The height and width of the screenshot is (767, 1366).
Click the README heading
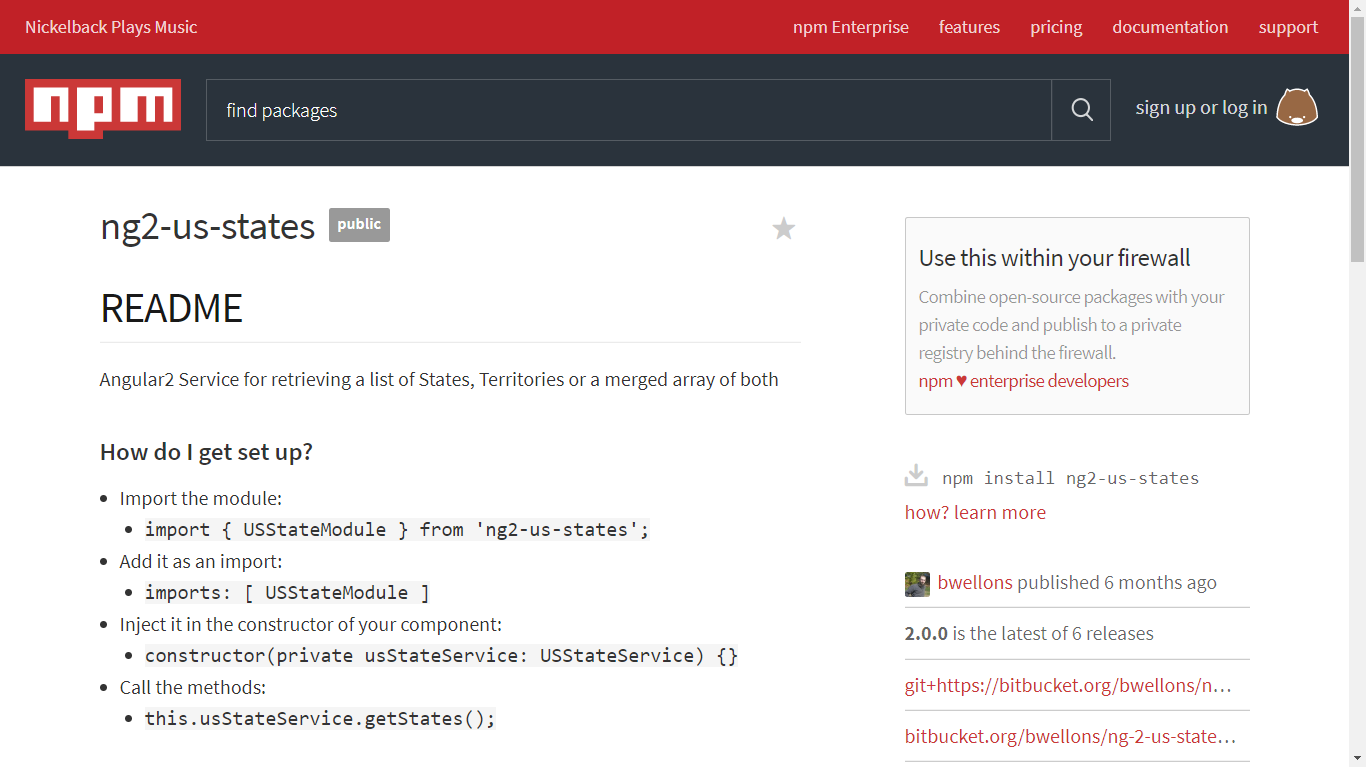pyautogui.click(x=172, y=308)
